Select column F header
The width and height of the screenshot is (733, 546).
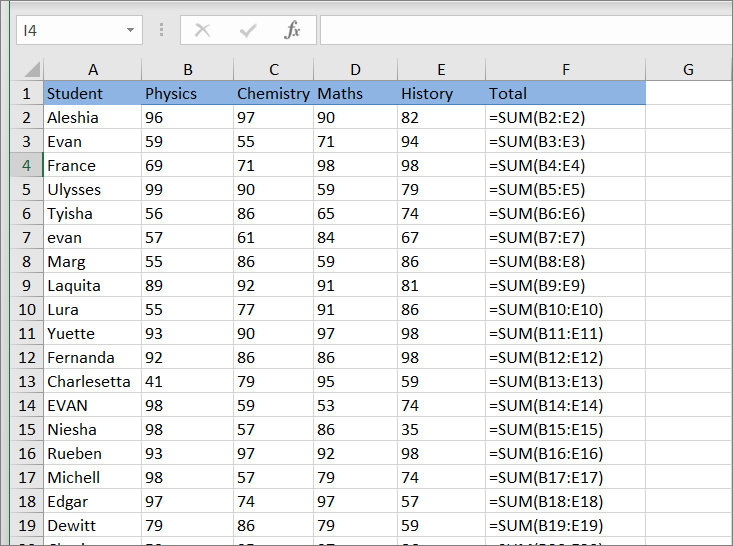565,69
